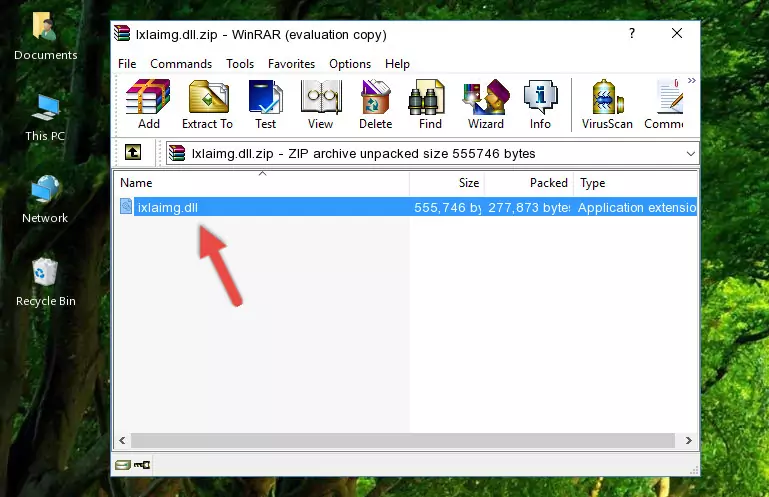Image resolution: width=769 pixels, height=497 pixels.
Task: Expand the archive path dropdown
Action: tap(691, 154)
